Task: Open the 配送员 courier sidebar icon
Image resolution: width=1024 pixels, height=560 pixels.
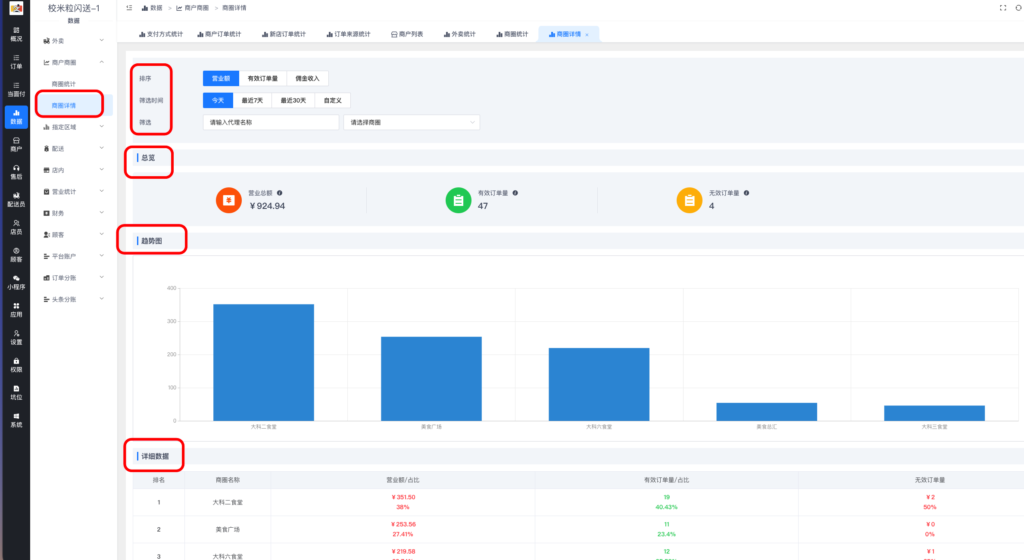Action: click(15, 198)
